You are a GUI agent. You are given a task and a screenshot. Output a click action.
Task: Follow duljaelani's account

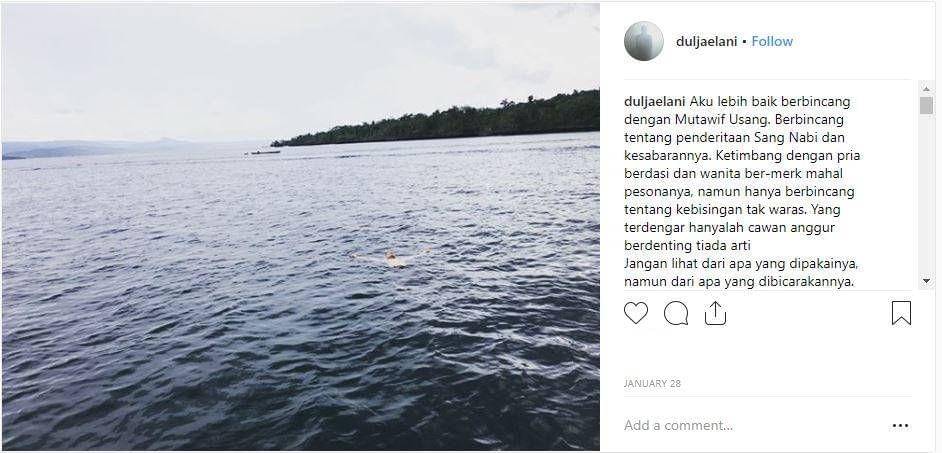[772, 41]
